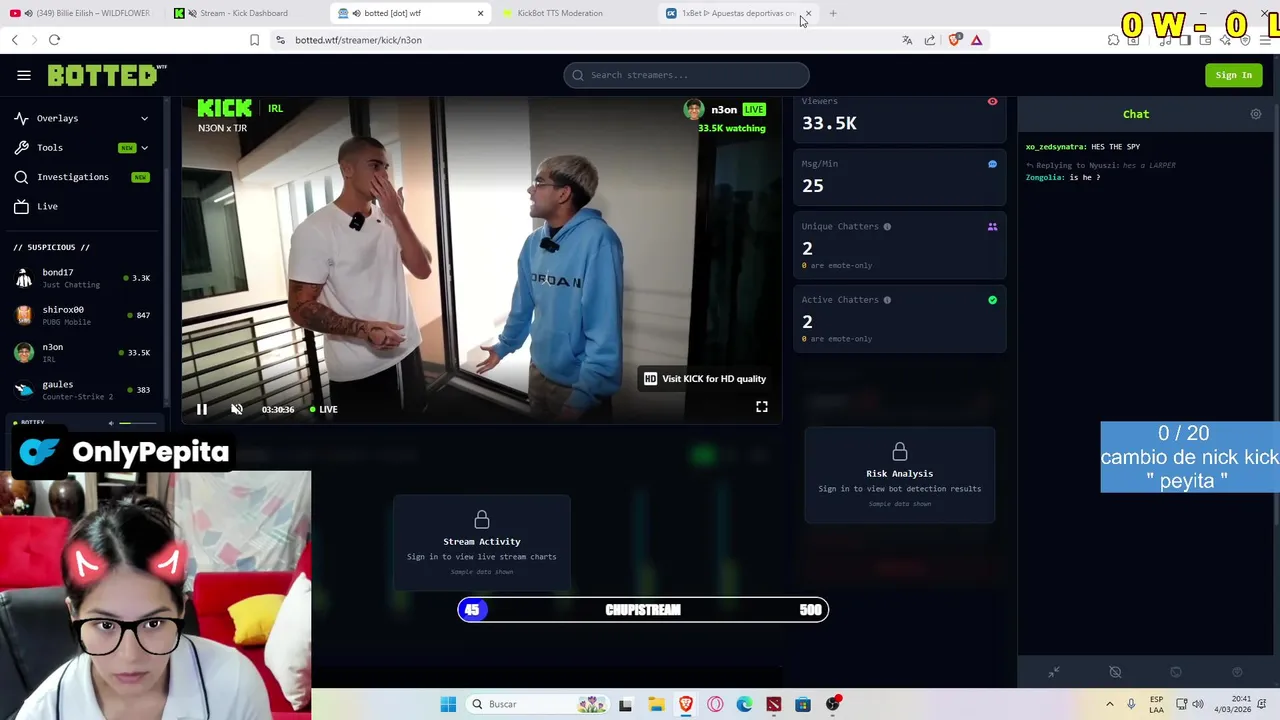The image size is (1280, 720).
Task: Open Microsoft Edge from the taskbar
Action: click(744, 704)
